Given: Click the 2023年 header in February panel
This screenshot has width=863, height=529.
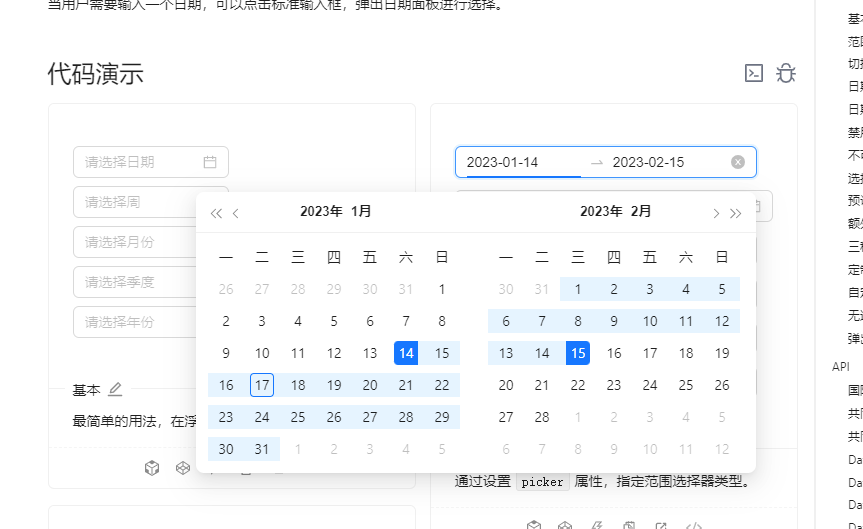Looking at the screenshot, I should tap(602, 211).
